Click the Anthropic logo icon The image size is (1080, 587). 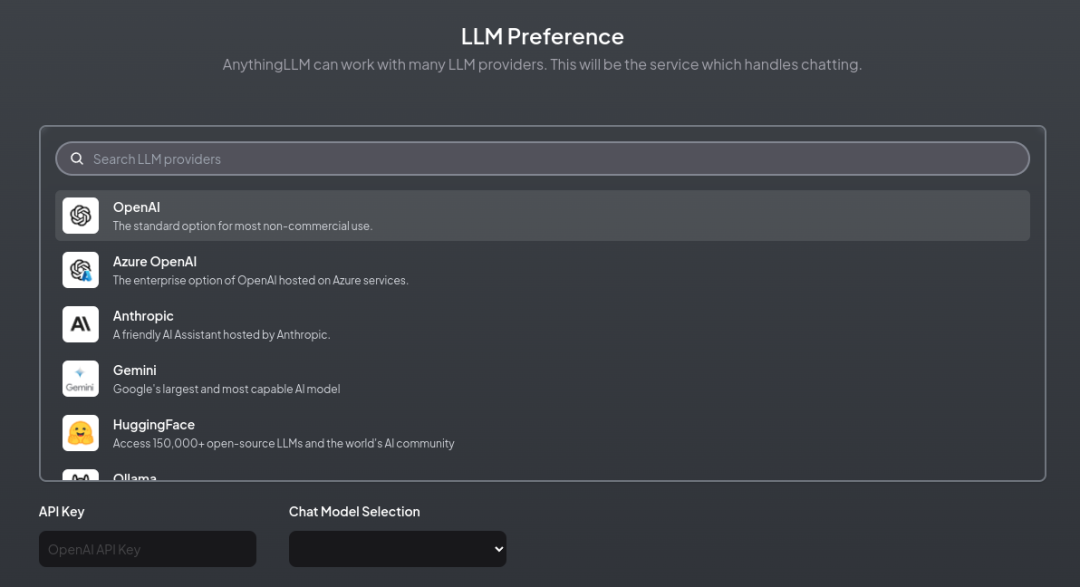tap(81, 324)
